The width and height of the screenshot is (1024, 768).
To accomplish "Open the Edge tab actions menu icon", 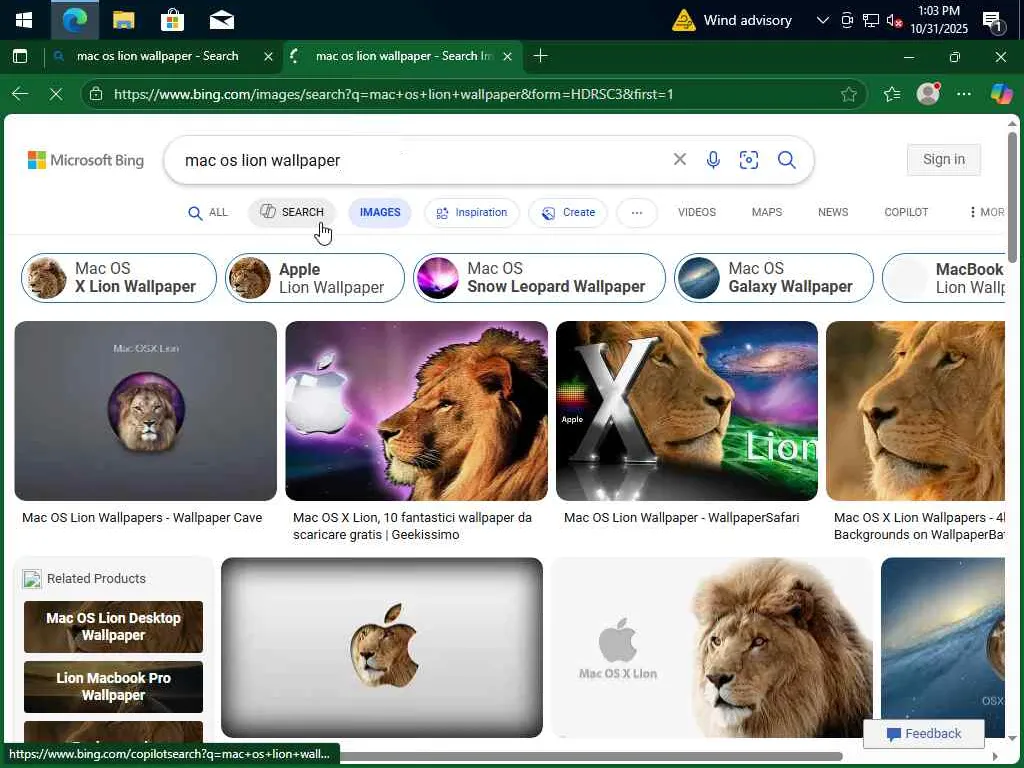I will [x=20, y=57].
